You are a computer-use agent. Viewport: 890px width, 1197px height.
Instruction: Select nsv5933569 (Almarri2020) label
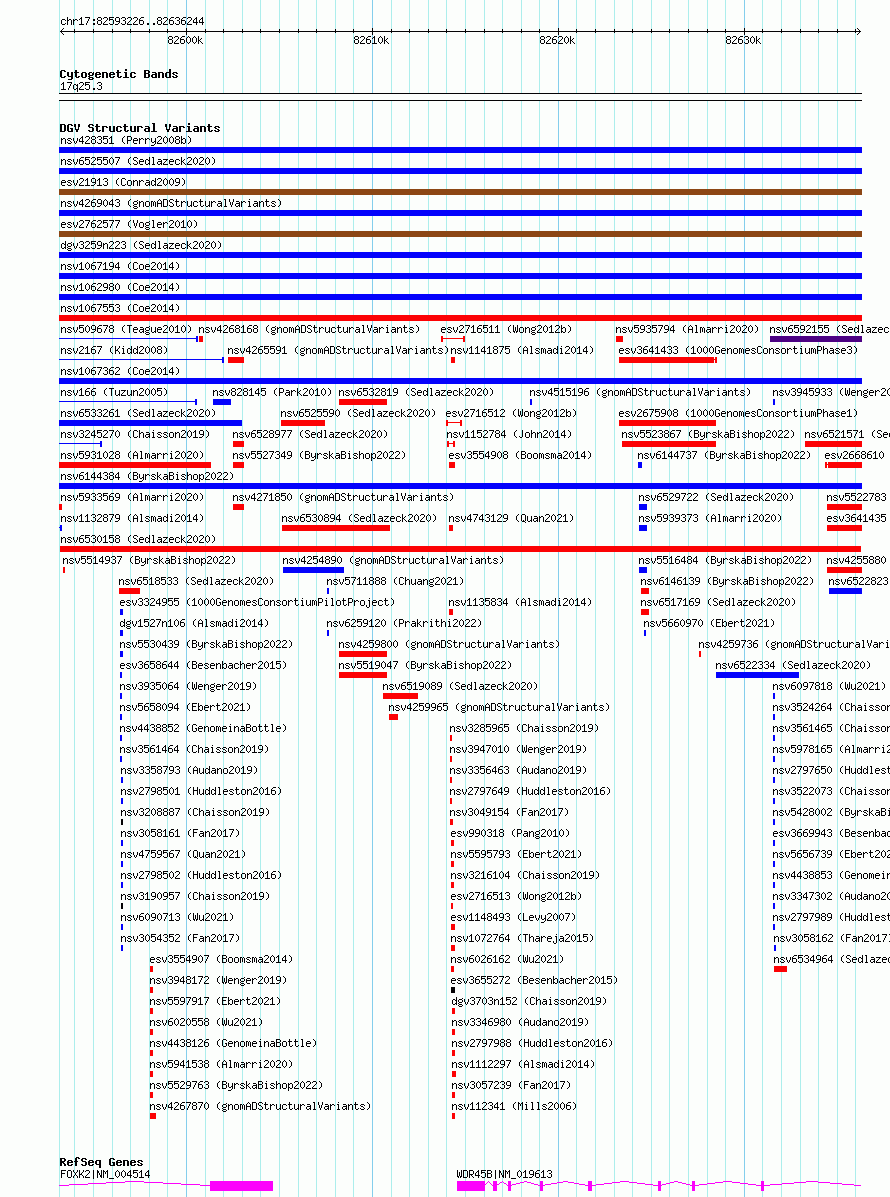132,497
